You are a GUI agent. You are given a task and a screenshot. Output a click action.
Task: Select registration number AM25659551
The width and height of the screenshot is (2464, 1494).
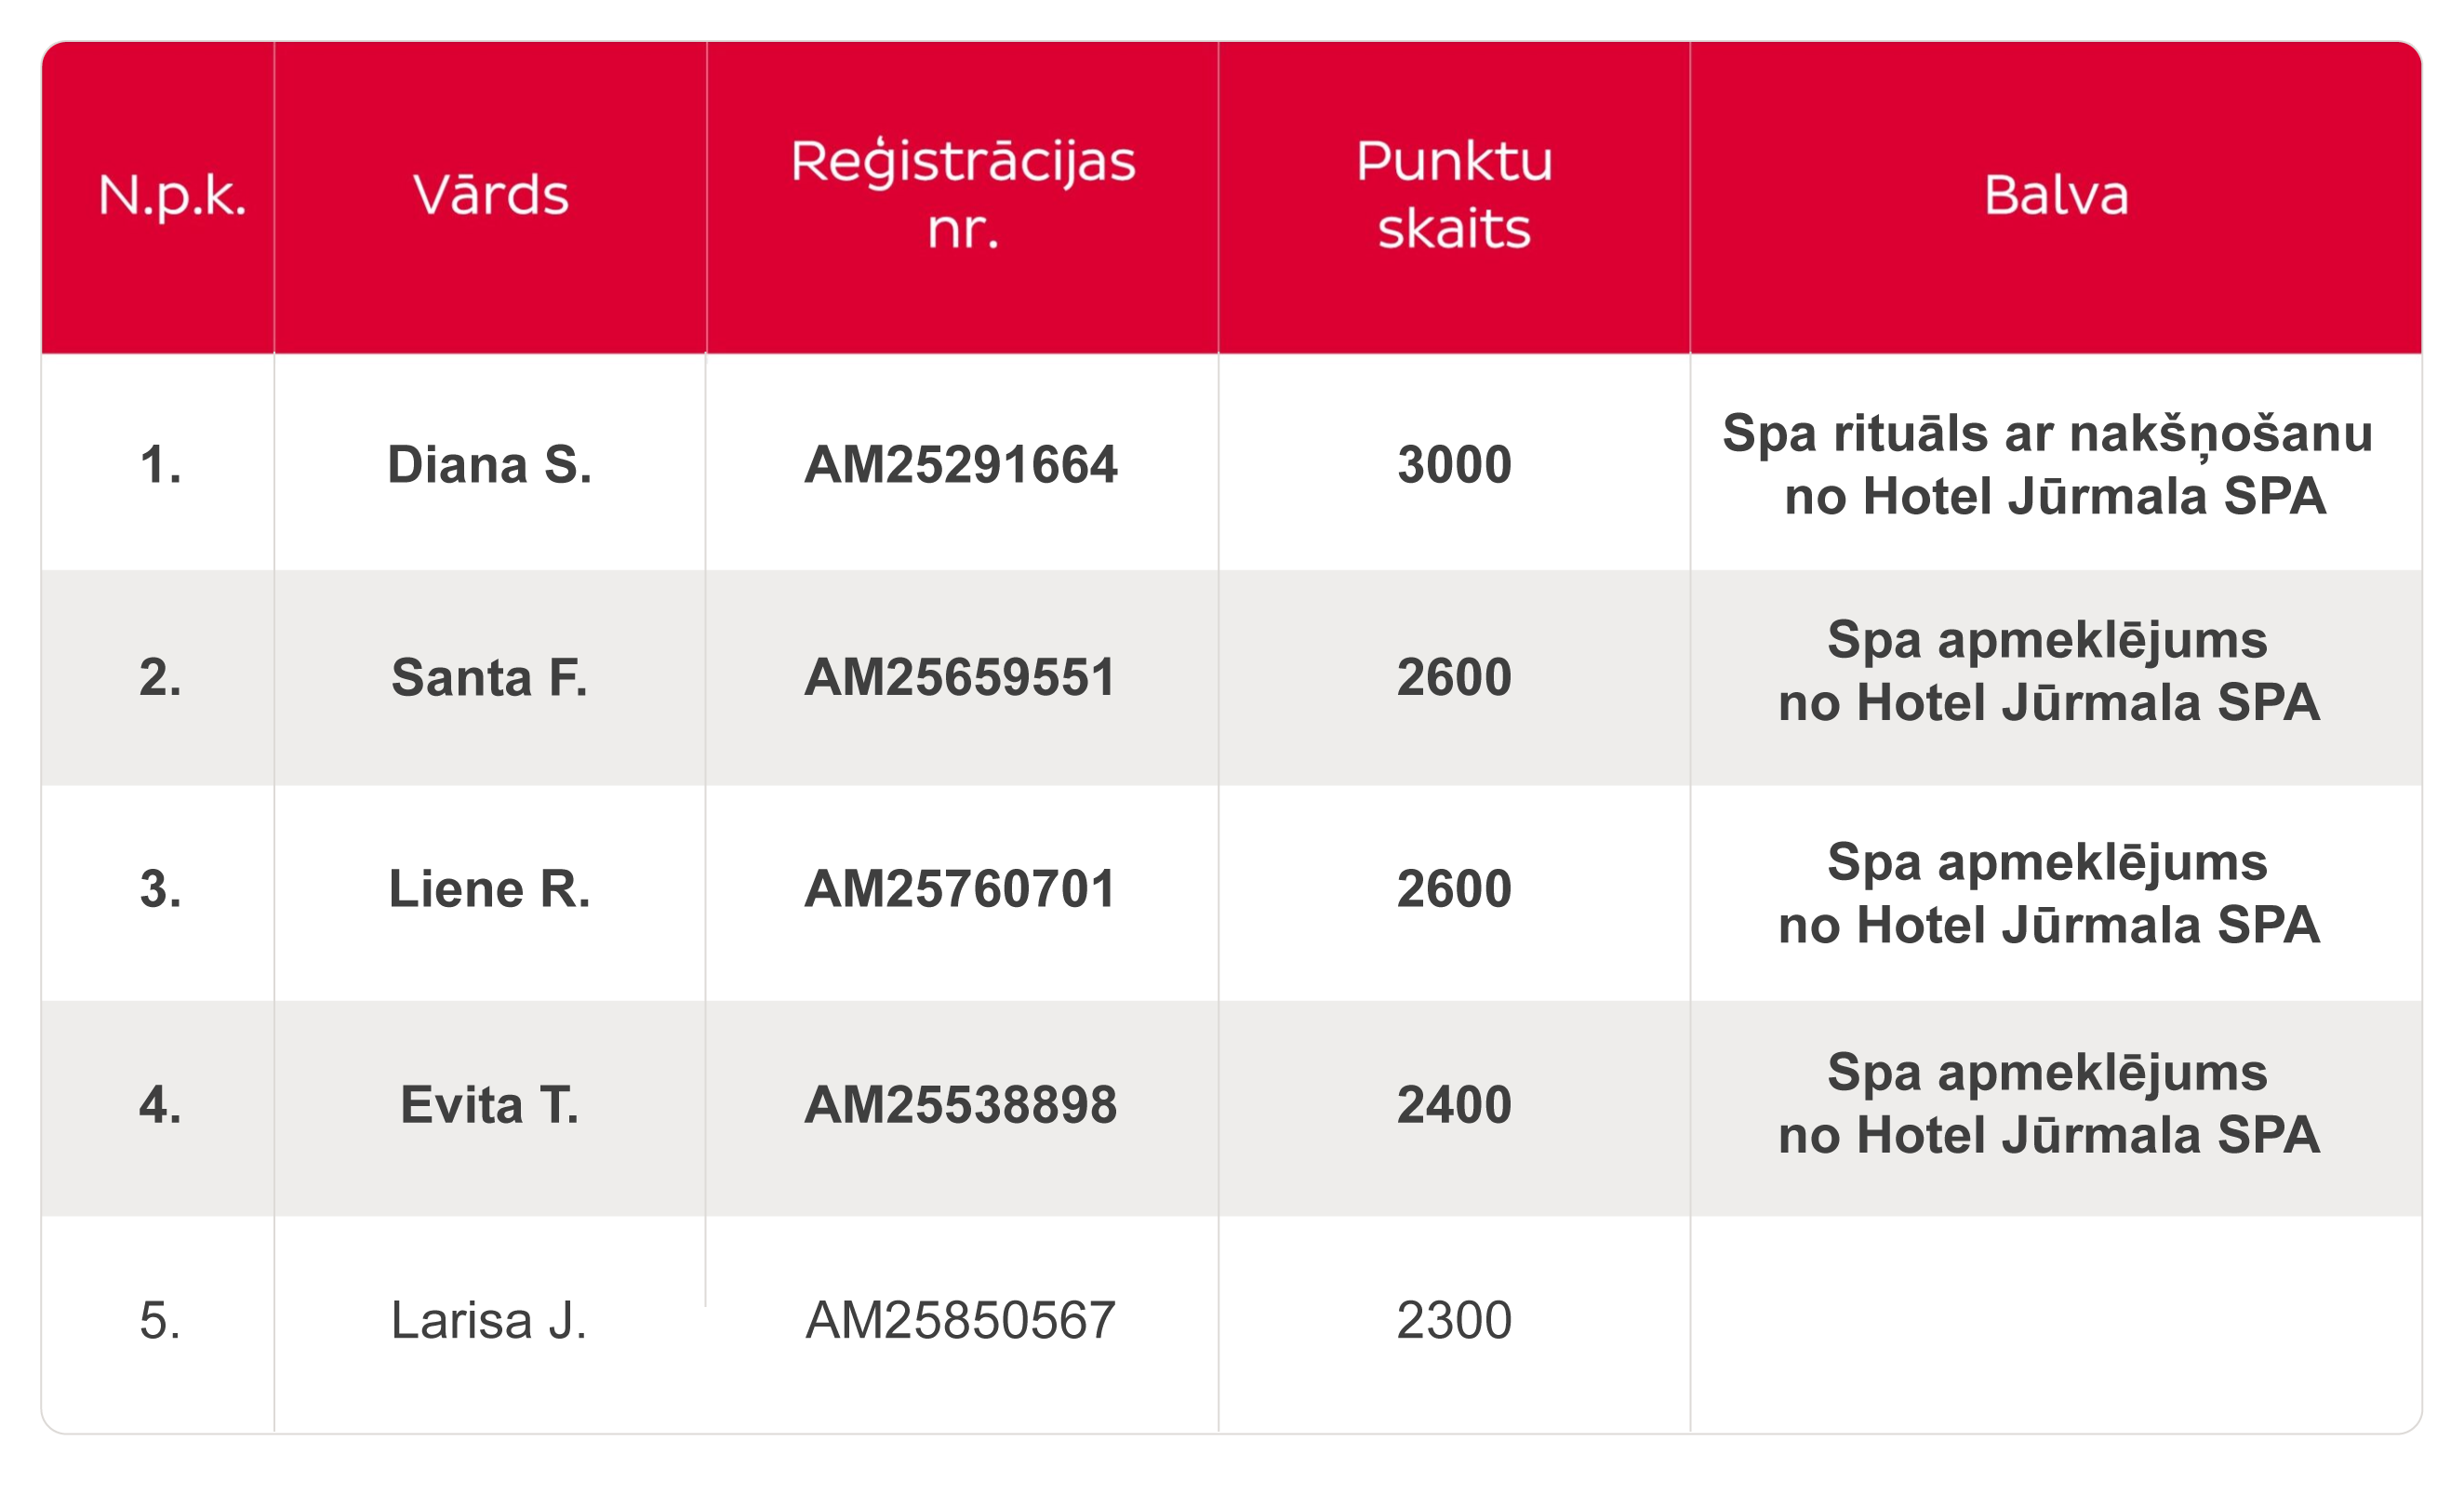point(960,678)
